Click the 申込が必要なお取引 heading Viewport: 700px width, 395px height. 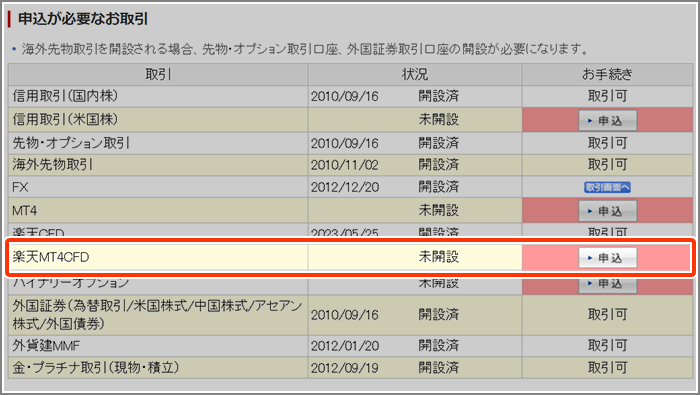point(83,19)
